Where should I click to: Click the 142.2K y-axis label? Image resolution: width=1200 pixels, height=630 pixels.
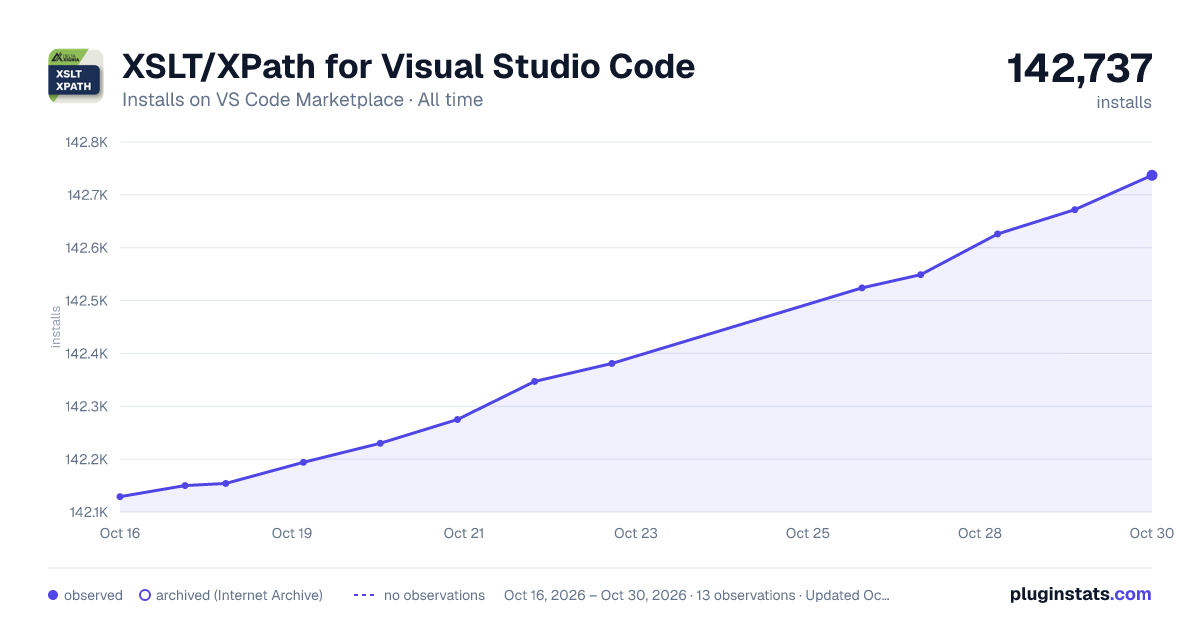87,460
